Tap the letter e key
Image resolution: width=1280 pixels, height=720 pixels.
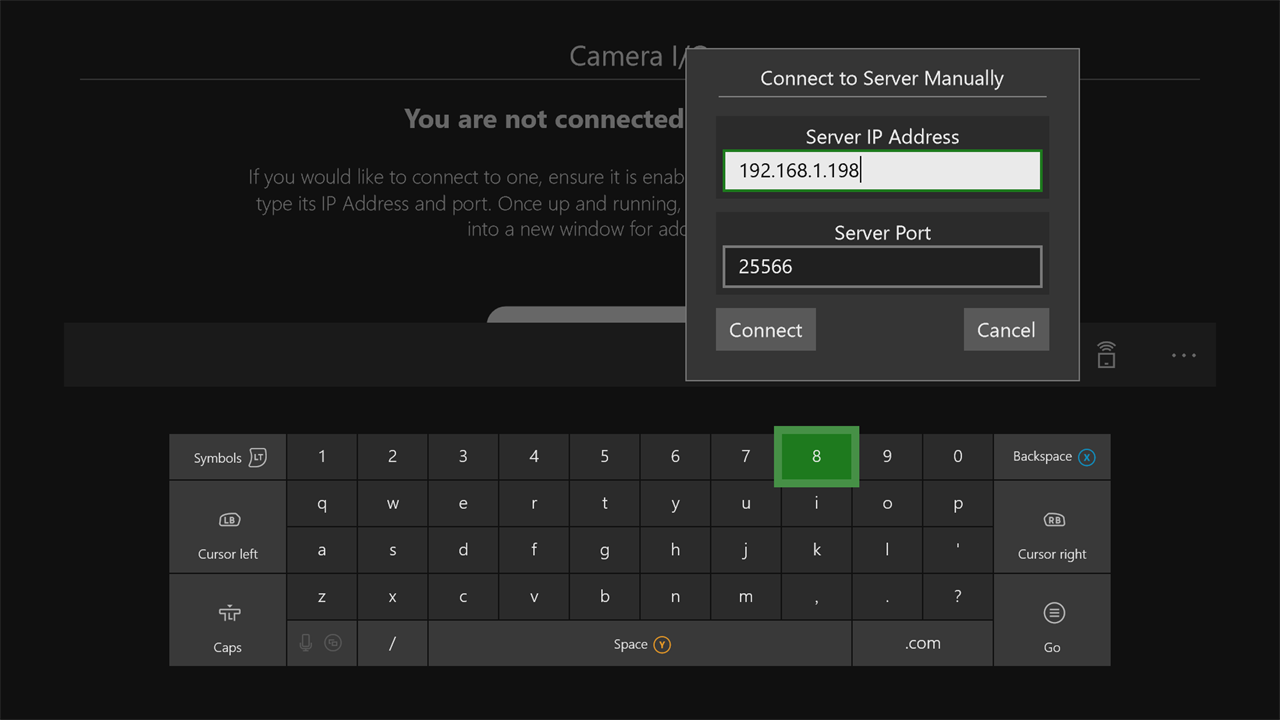click(x=463, y=504)
